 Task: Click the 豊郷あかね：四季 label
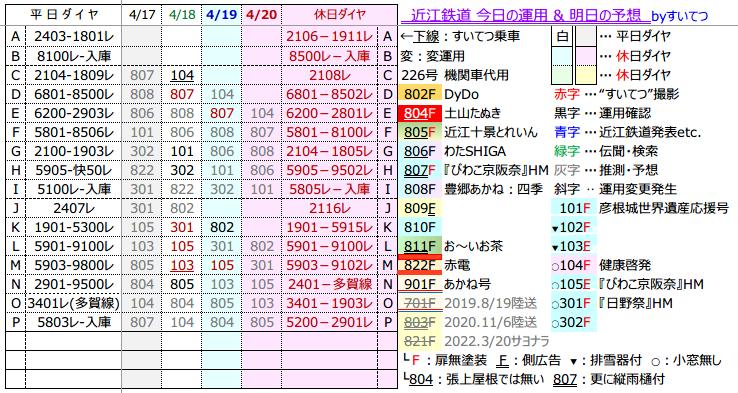tap(493, 189)
